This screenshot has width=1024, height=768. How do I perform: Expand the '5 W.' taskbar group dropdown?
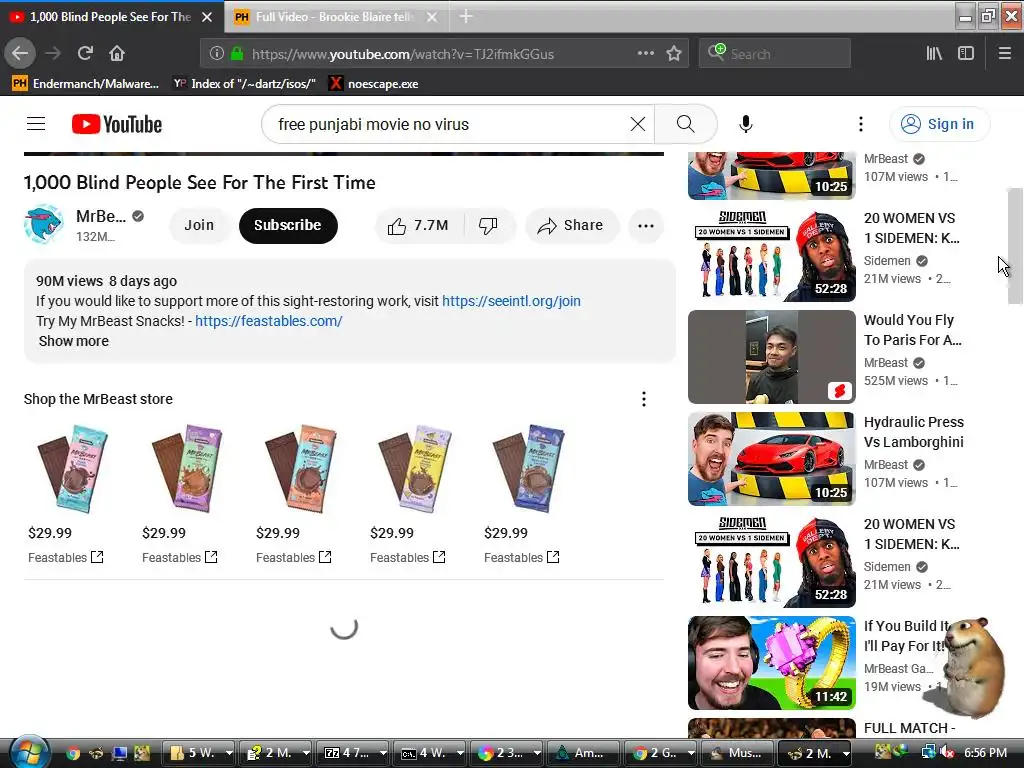(229, 753)
